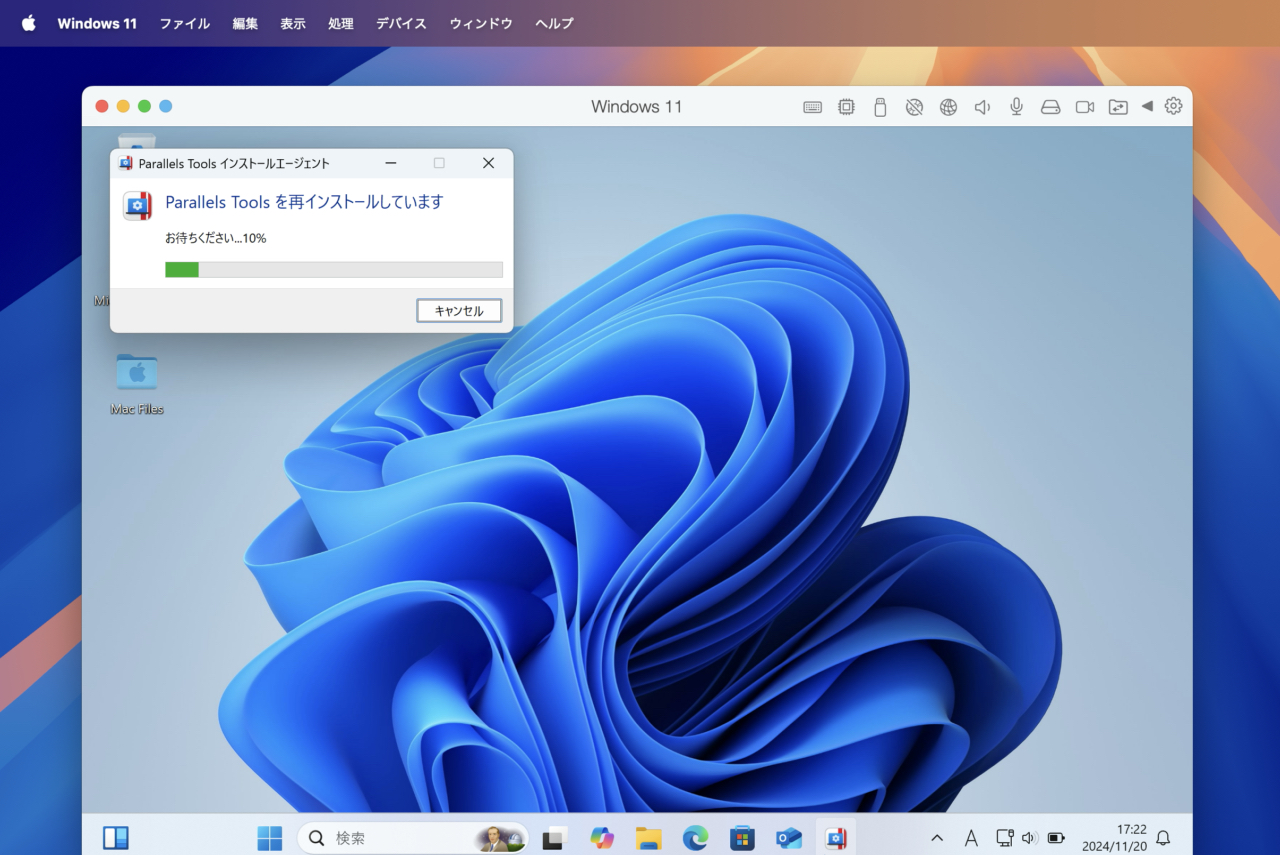Open the 表示 menu
This screenshot has width=1280, height=855.
[x=293, y=23]
